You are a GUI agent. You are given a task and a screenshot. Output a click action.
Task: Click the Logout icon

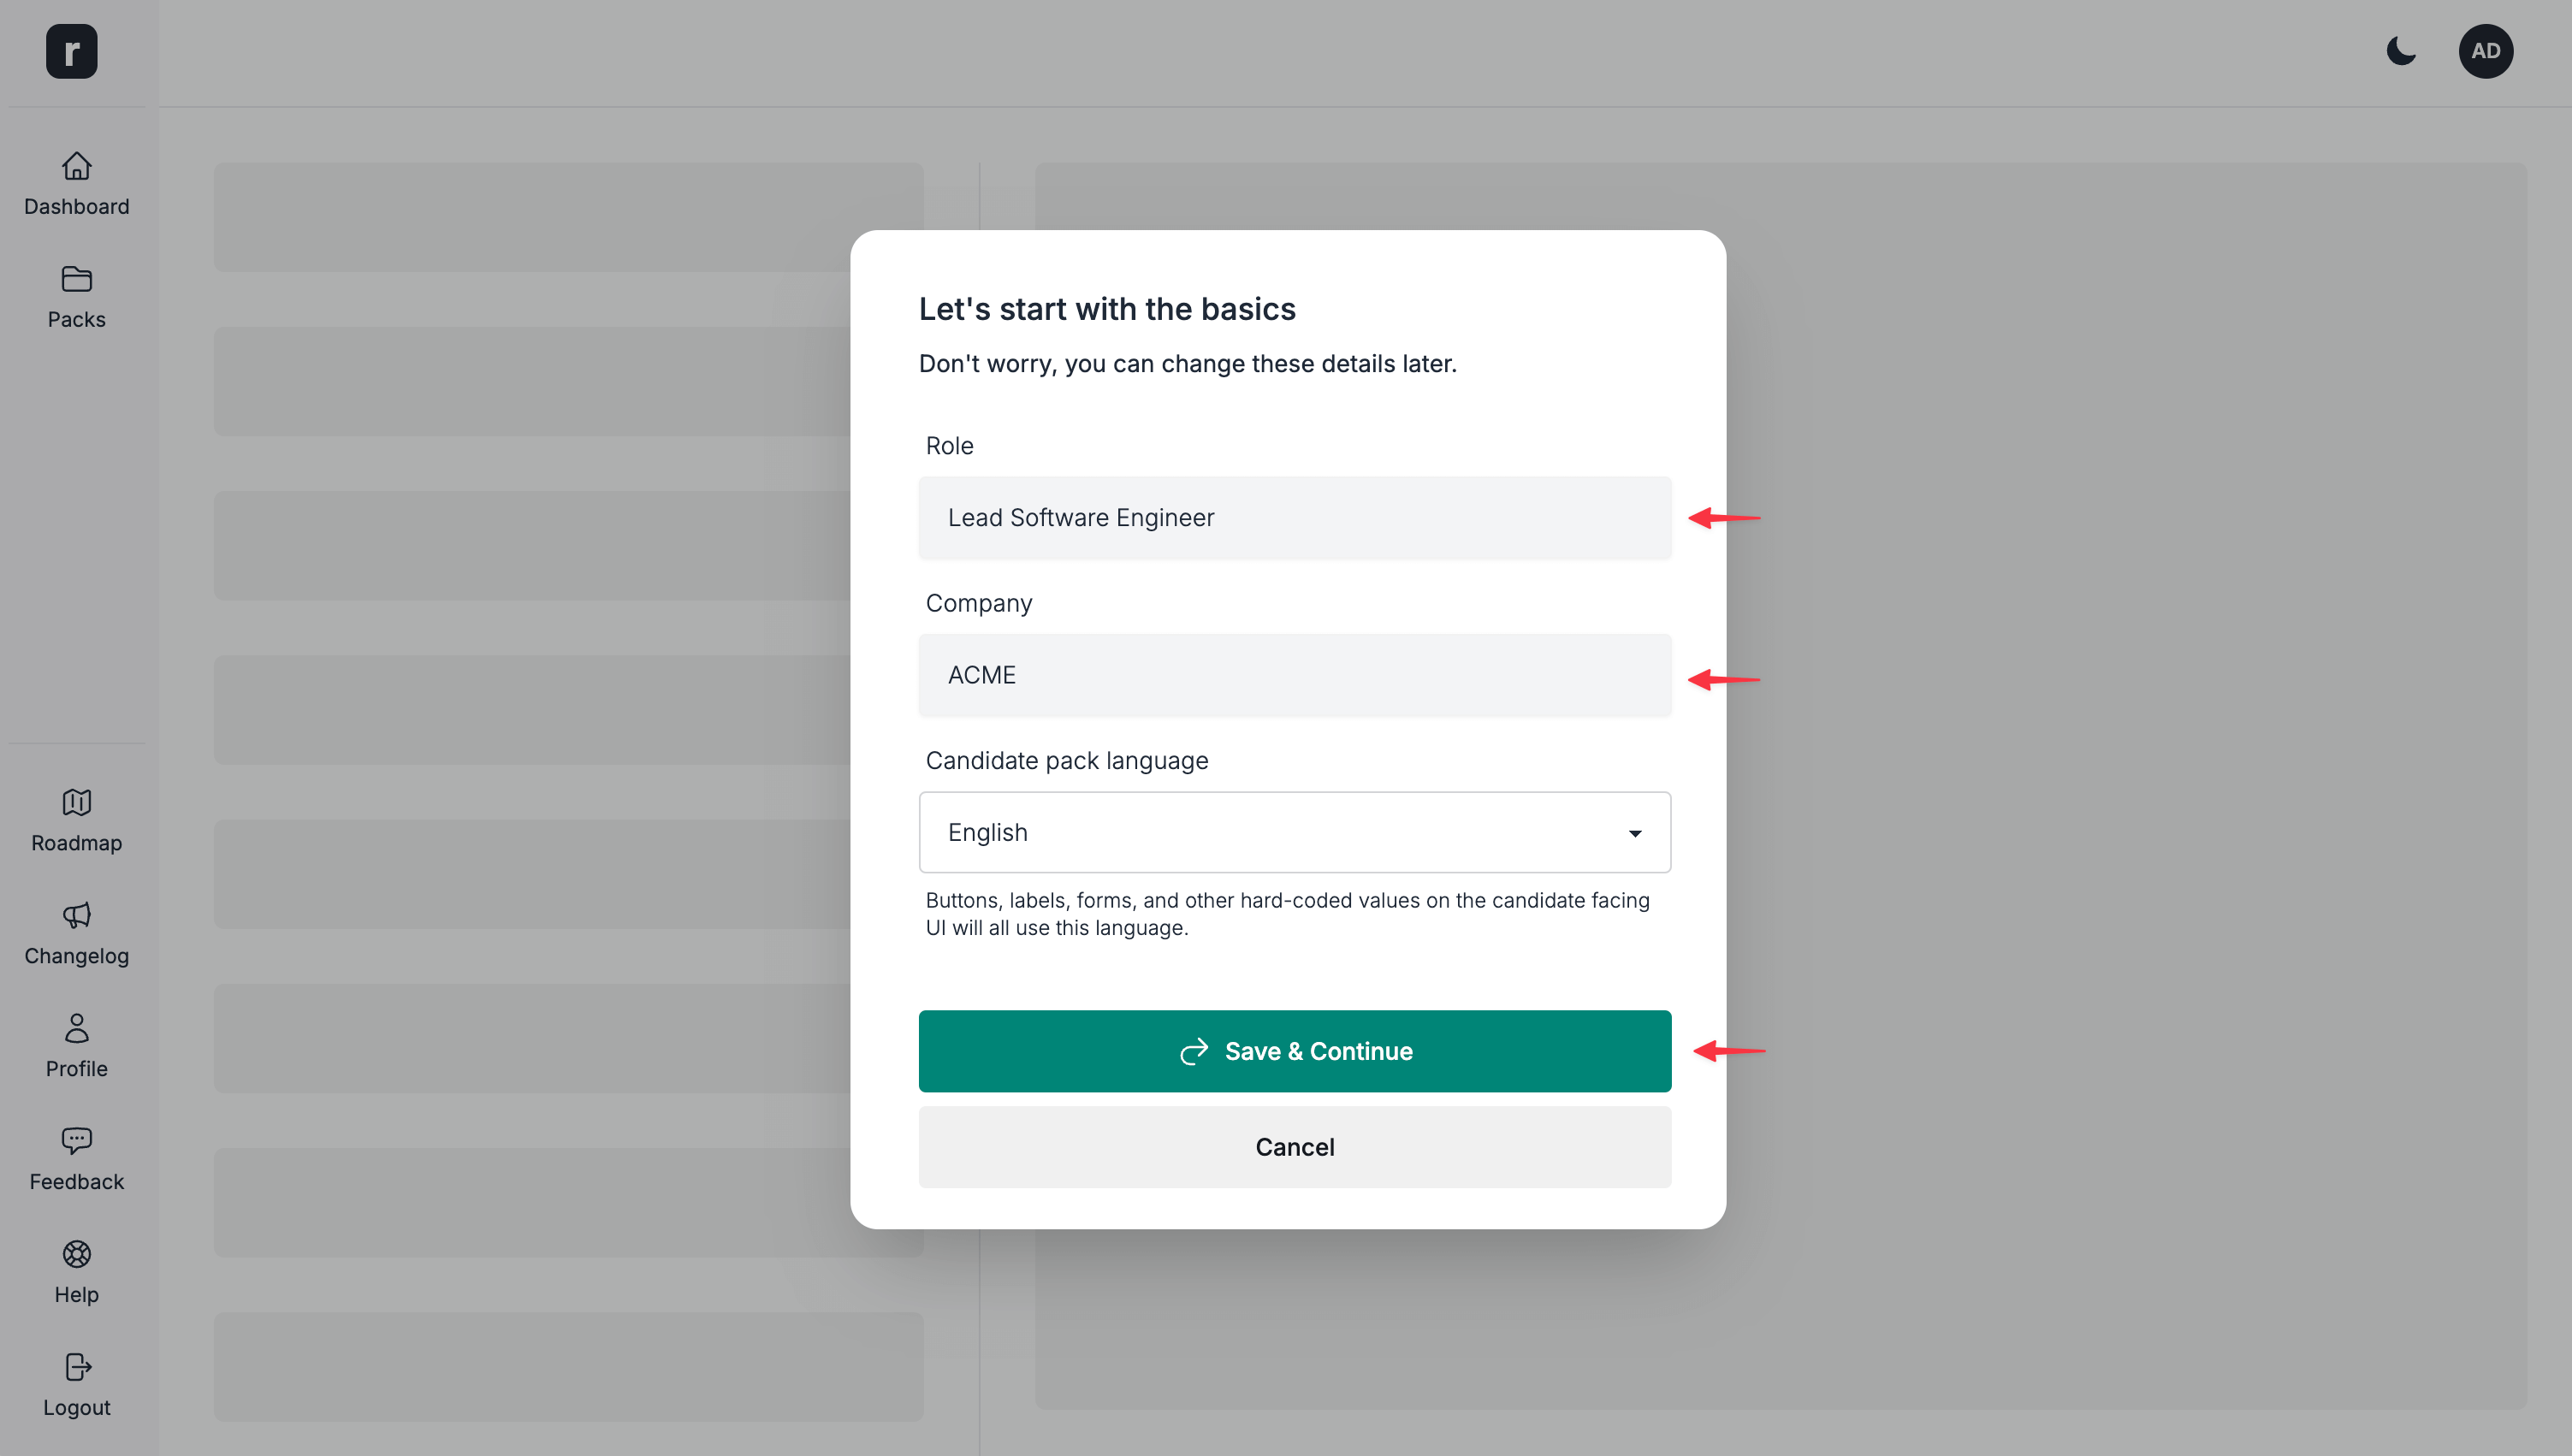point(76,1367)
